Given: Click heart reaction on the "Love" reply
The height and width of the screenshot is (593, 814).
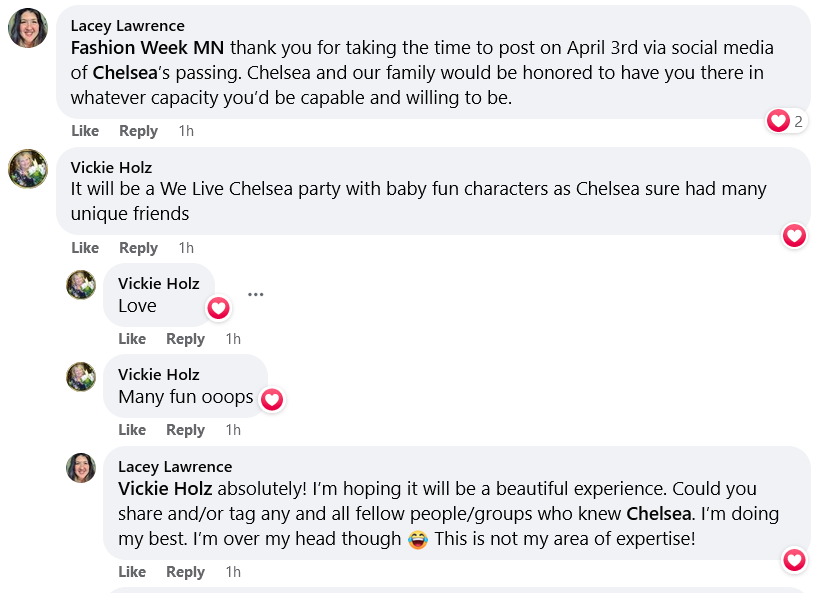Looking at the screenshot, I should coord(218,308).
